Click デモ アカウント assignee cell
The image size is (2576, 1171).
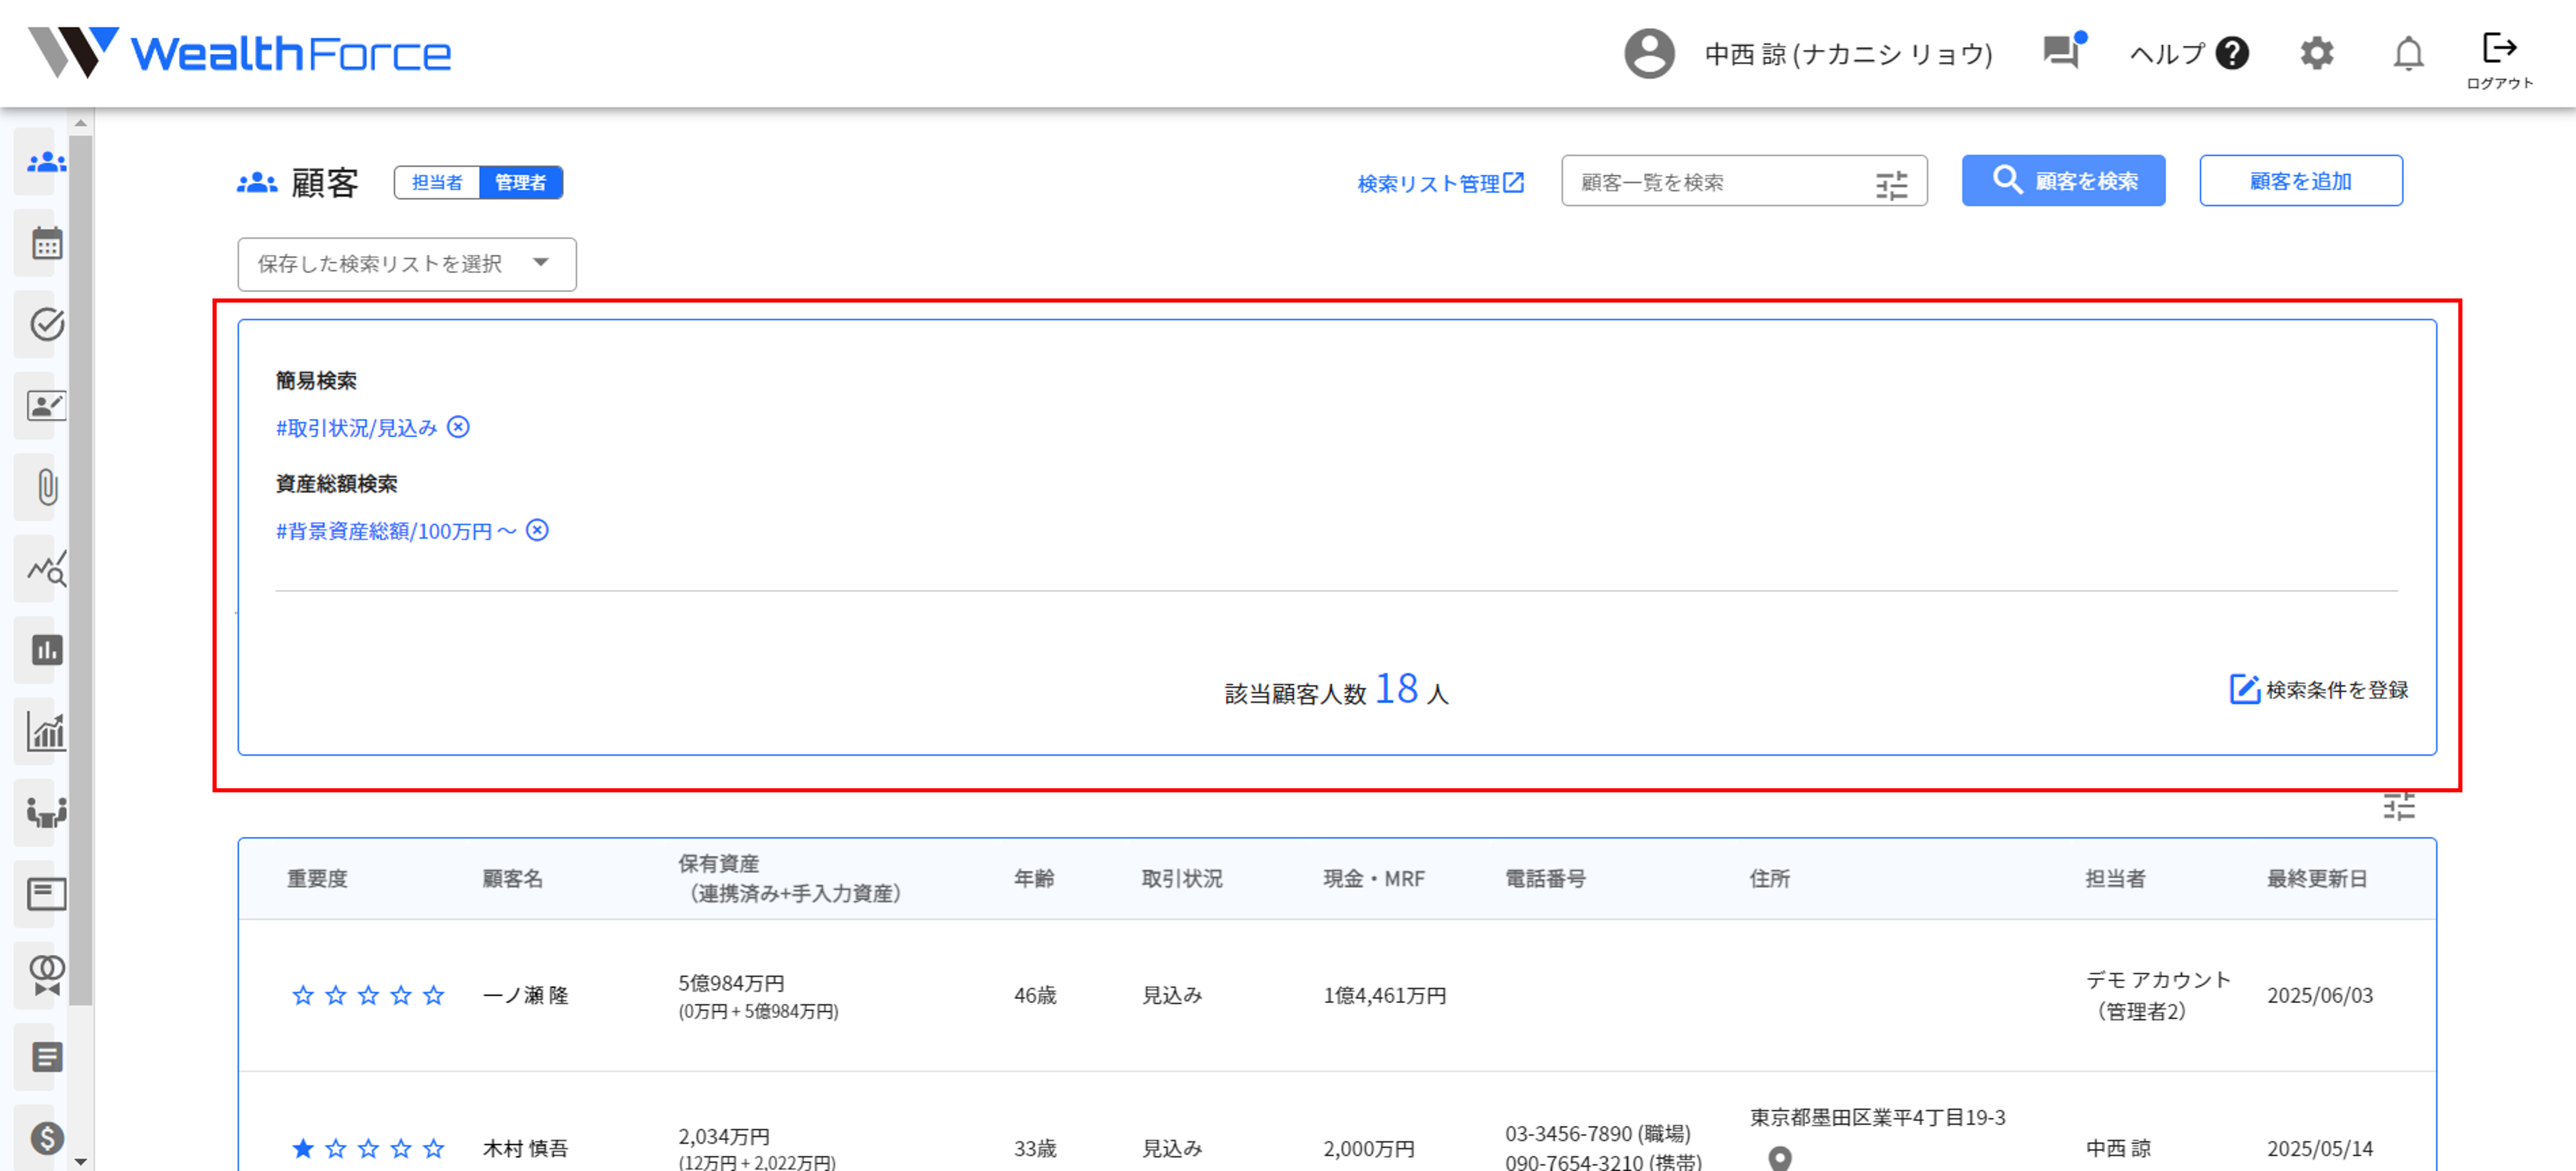point(2158,995)
